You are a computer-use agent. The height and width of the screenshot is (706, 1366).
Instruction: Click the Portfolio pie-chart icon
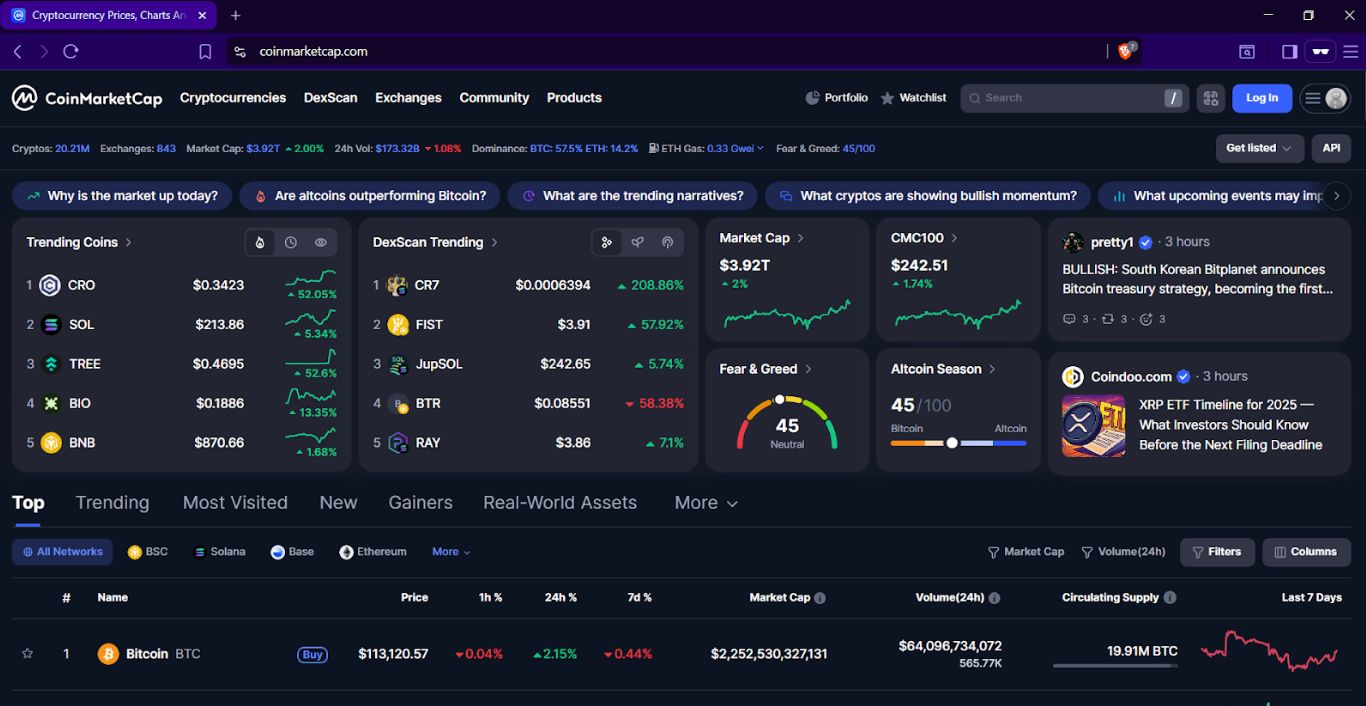point(812,98)
